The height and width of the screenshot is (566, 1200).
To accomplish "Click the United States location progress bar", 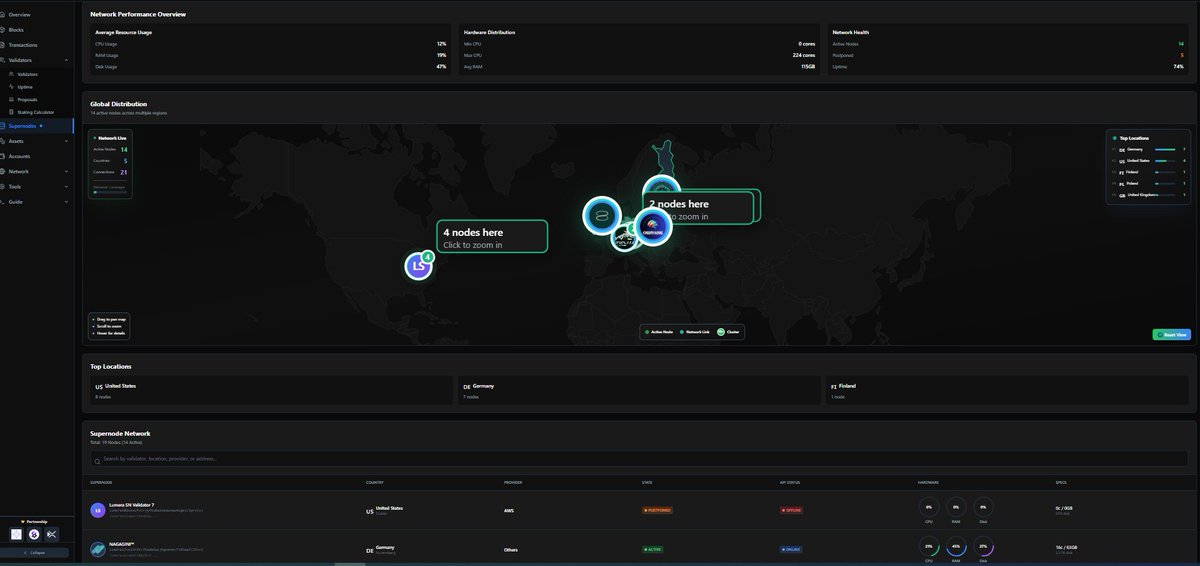I will click(x=1165, y=160).
